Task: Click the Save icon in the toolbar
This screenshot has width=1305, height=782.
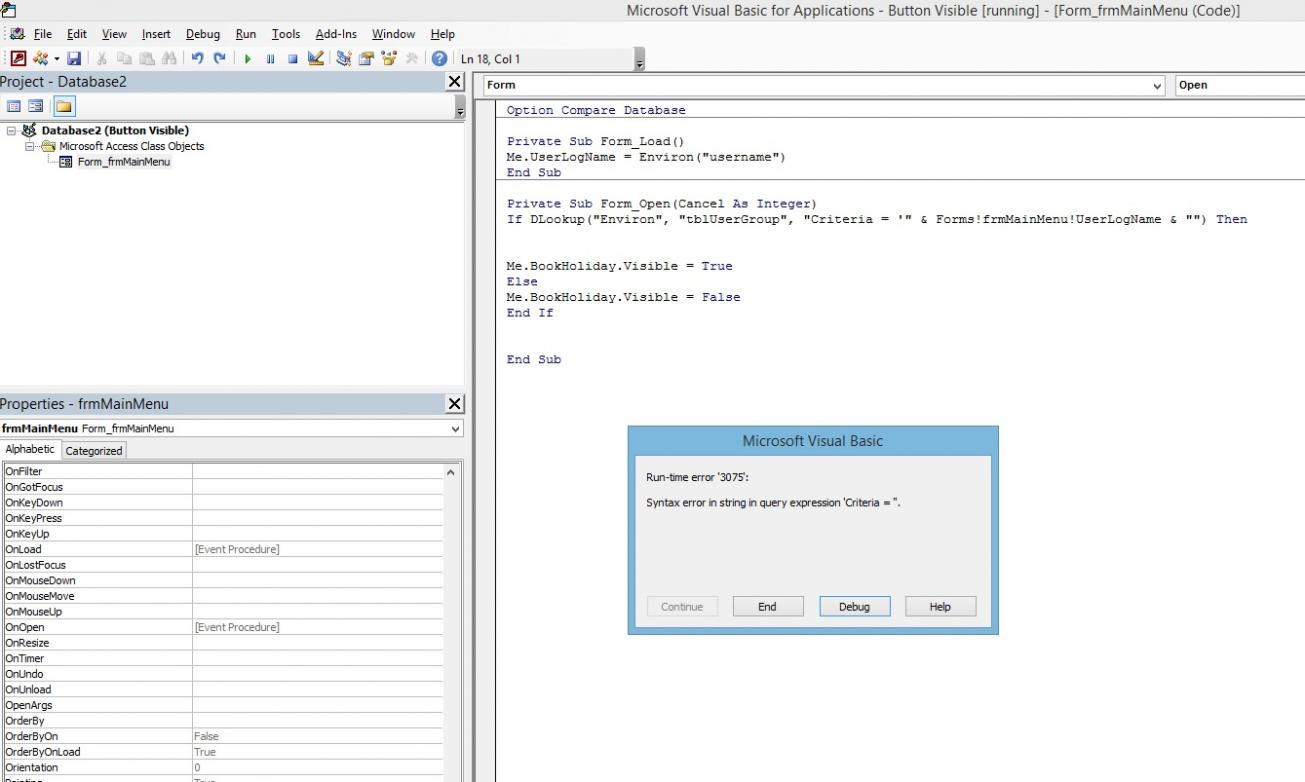Action: [x=74, y=59]
